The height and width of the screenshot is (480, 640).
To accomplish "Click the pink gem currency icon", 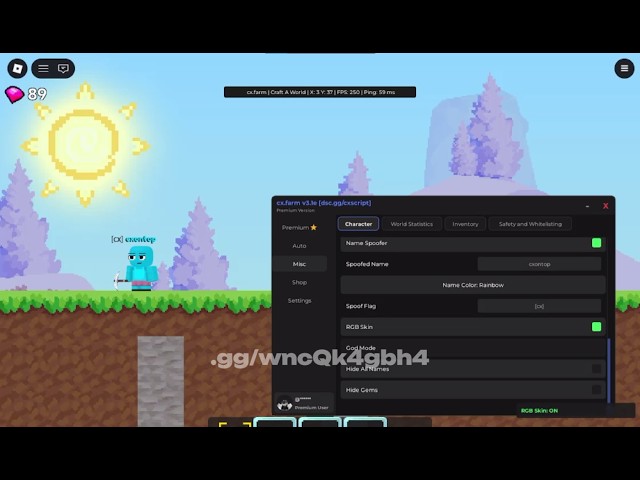I will 14,94.
